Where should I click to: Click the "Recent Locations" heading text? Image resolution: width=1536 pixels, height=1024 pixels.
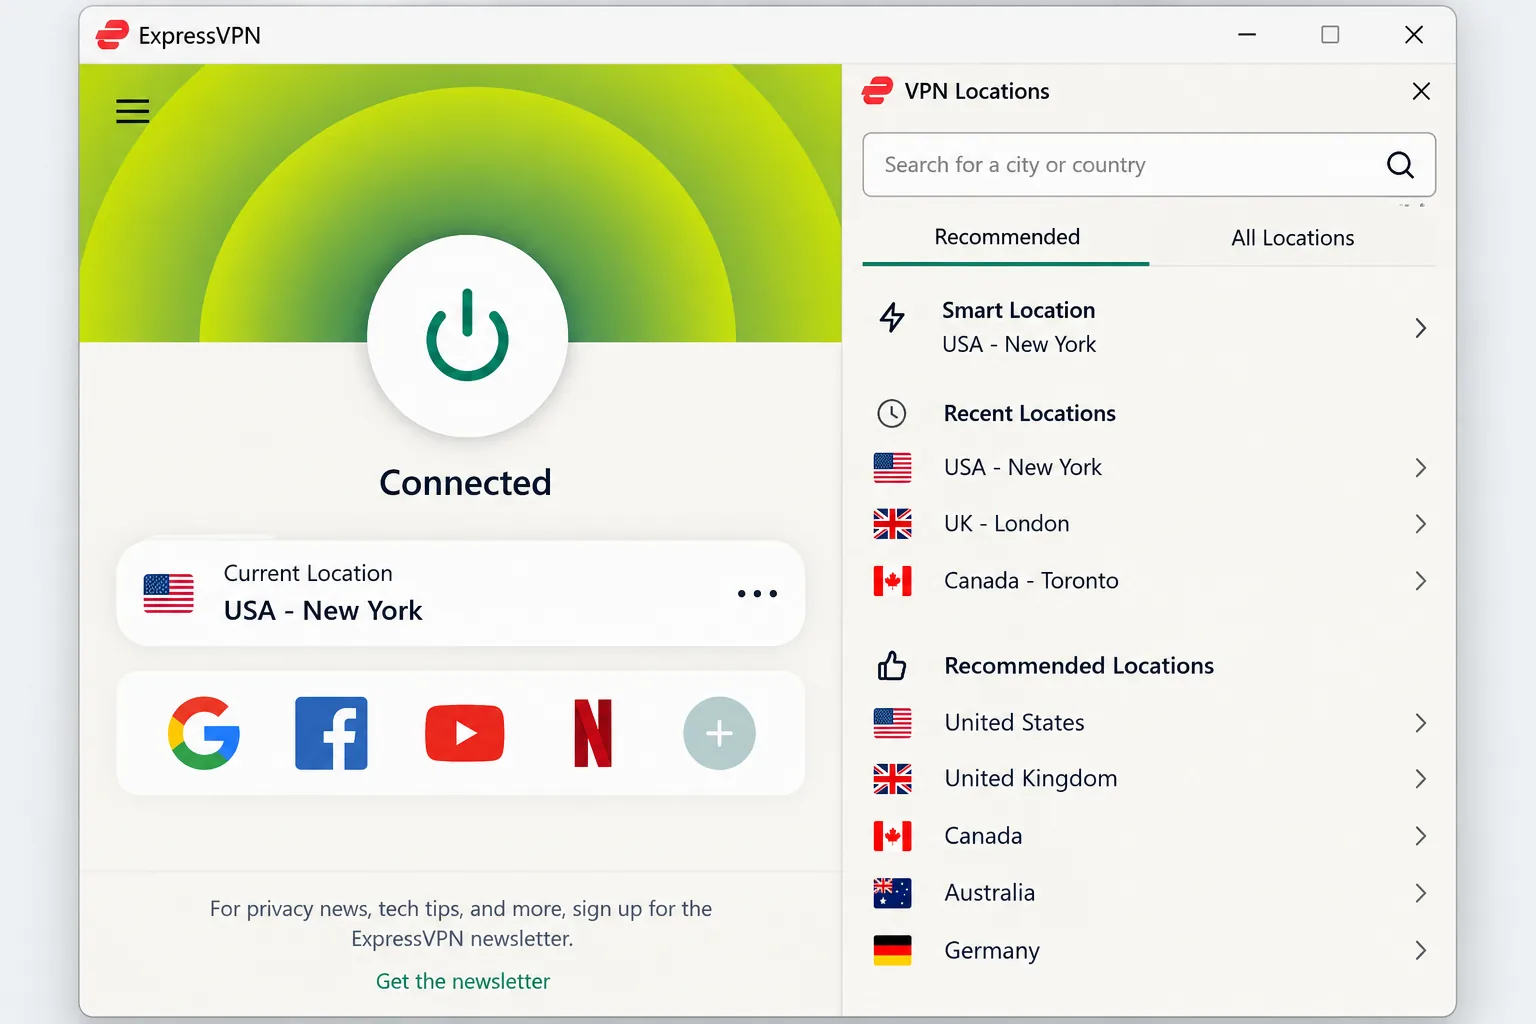click(1030, 413)
